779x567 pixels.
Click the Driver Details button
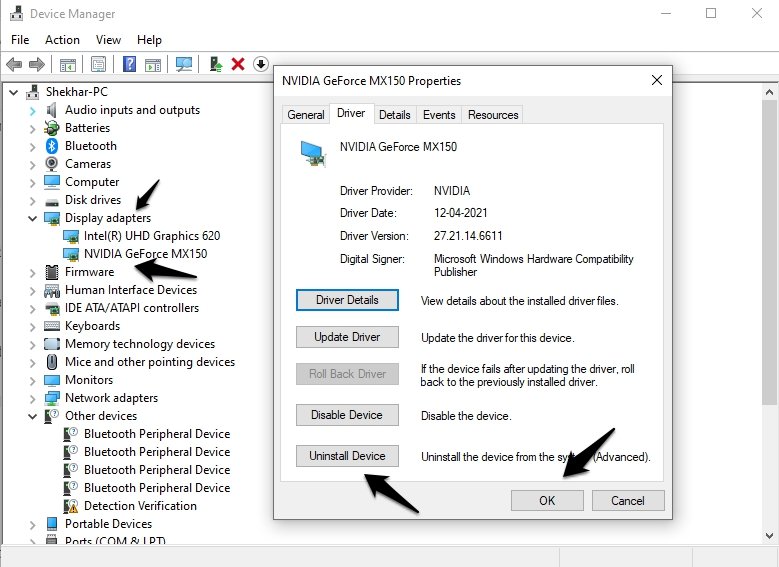click(347, 300)
